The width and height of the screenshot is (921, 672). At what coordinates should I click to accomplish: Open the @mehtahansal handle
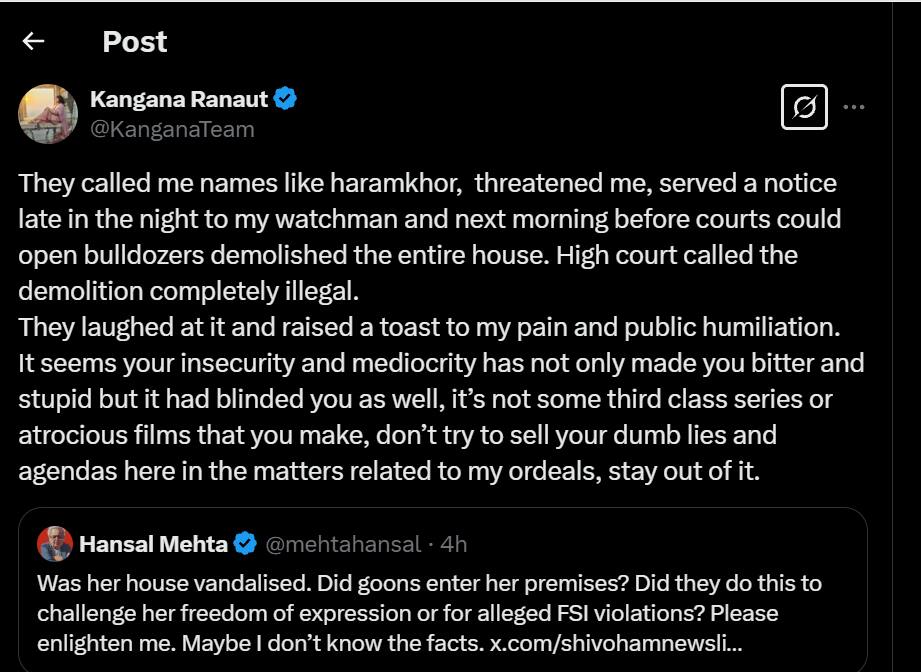(344, 544)
